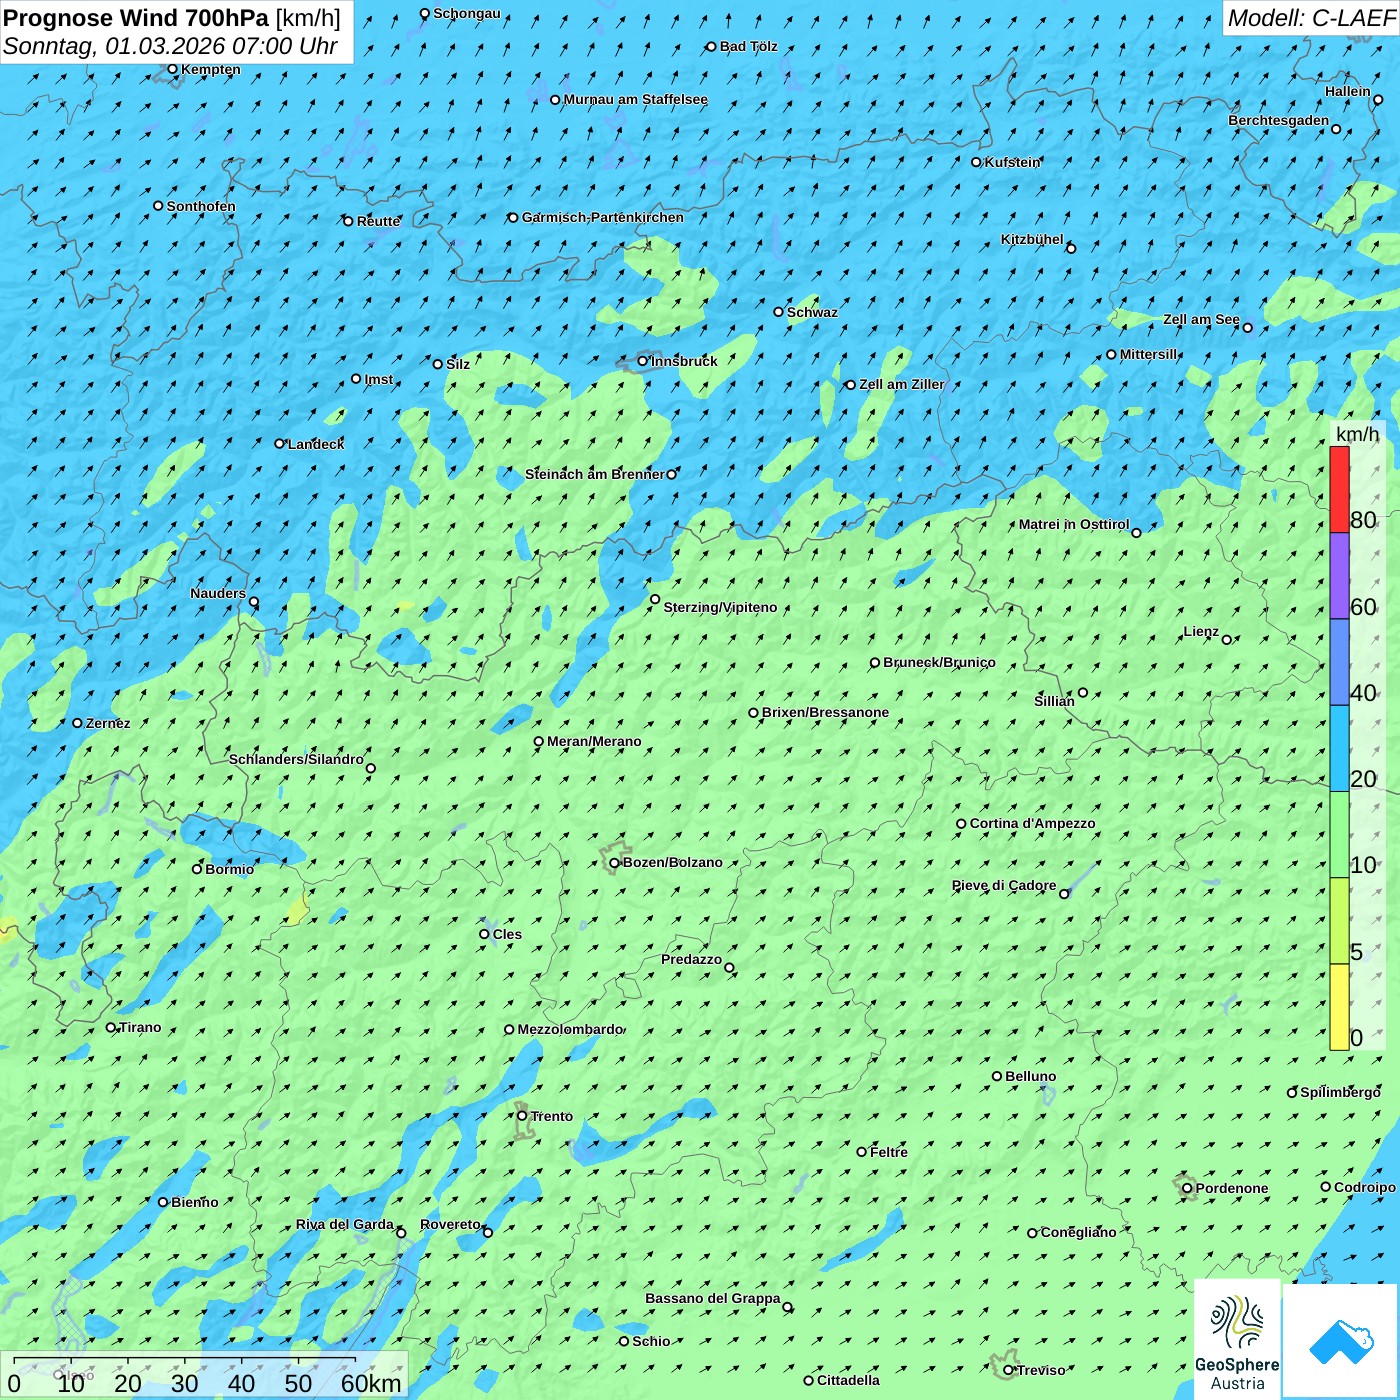Click the 'Sillian' label
Viewport: 1400px width, 1400px height.
[1054, 701]
